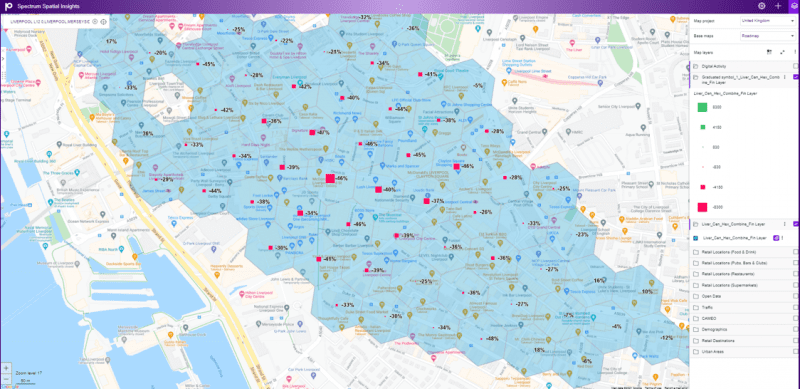This screenshot has width=800, height=389.
Task: Open Graduated symbol layer three-dot menu
Action: point(785,77)
